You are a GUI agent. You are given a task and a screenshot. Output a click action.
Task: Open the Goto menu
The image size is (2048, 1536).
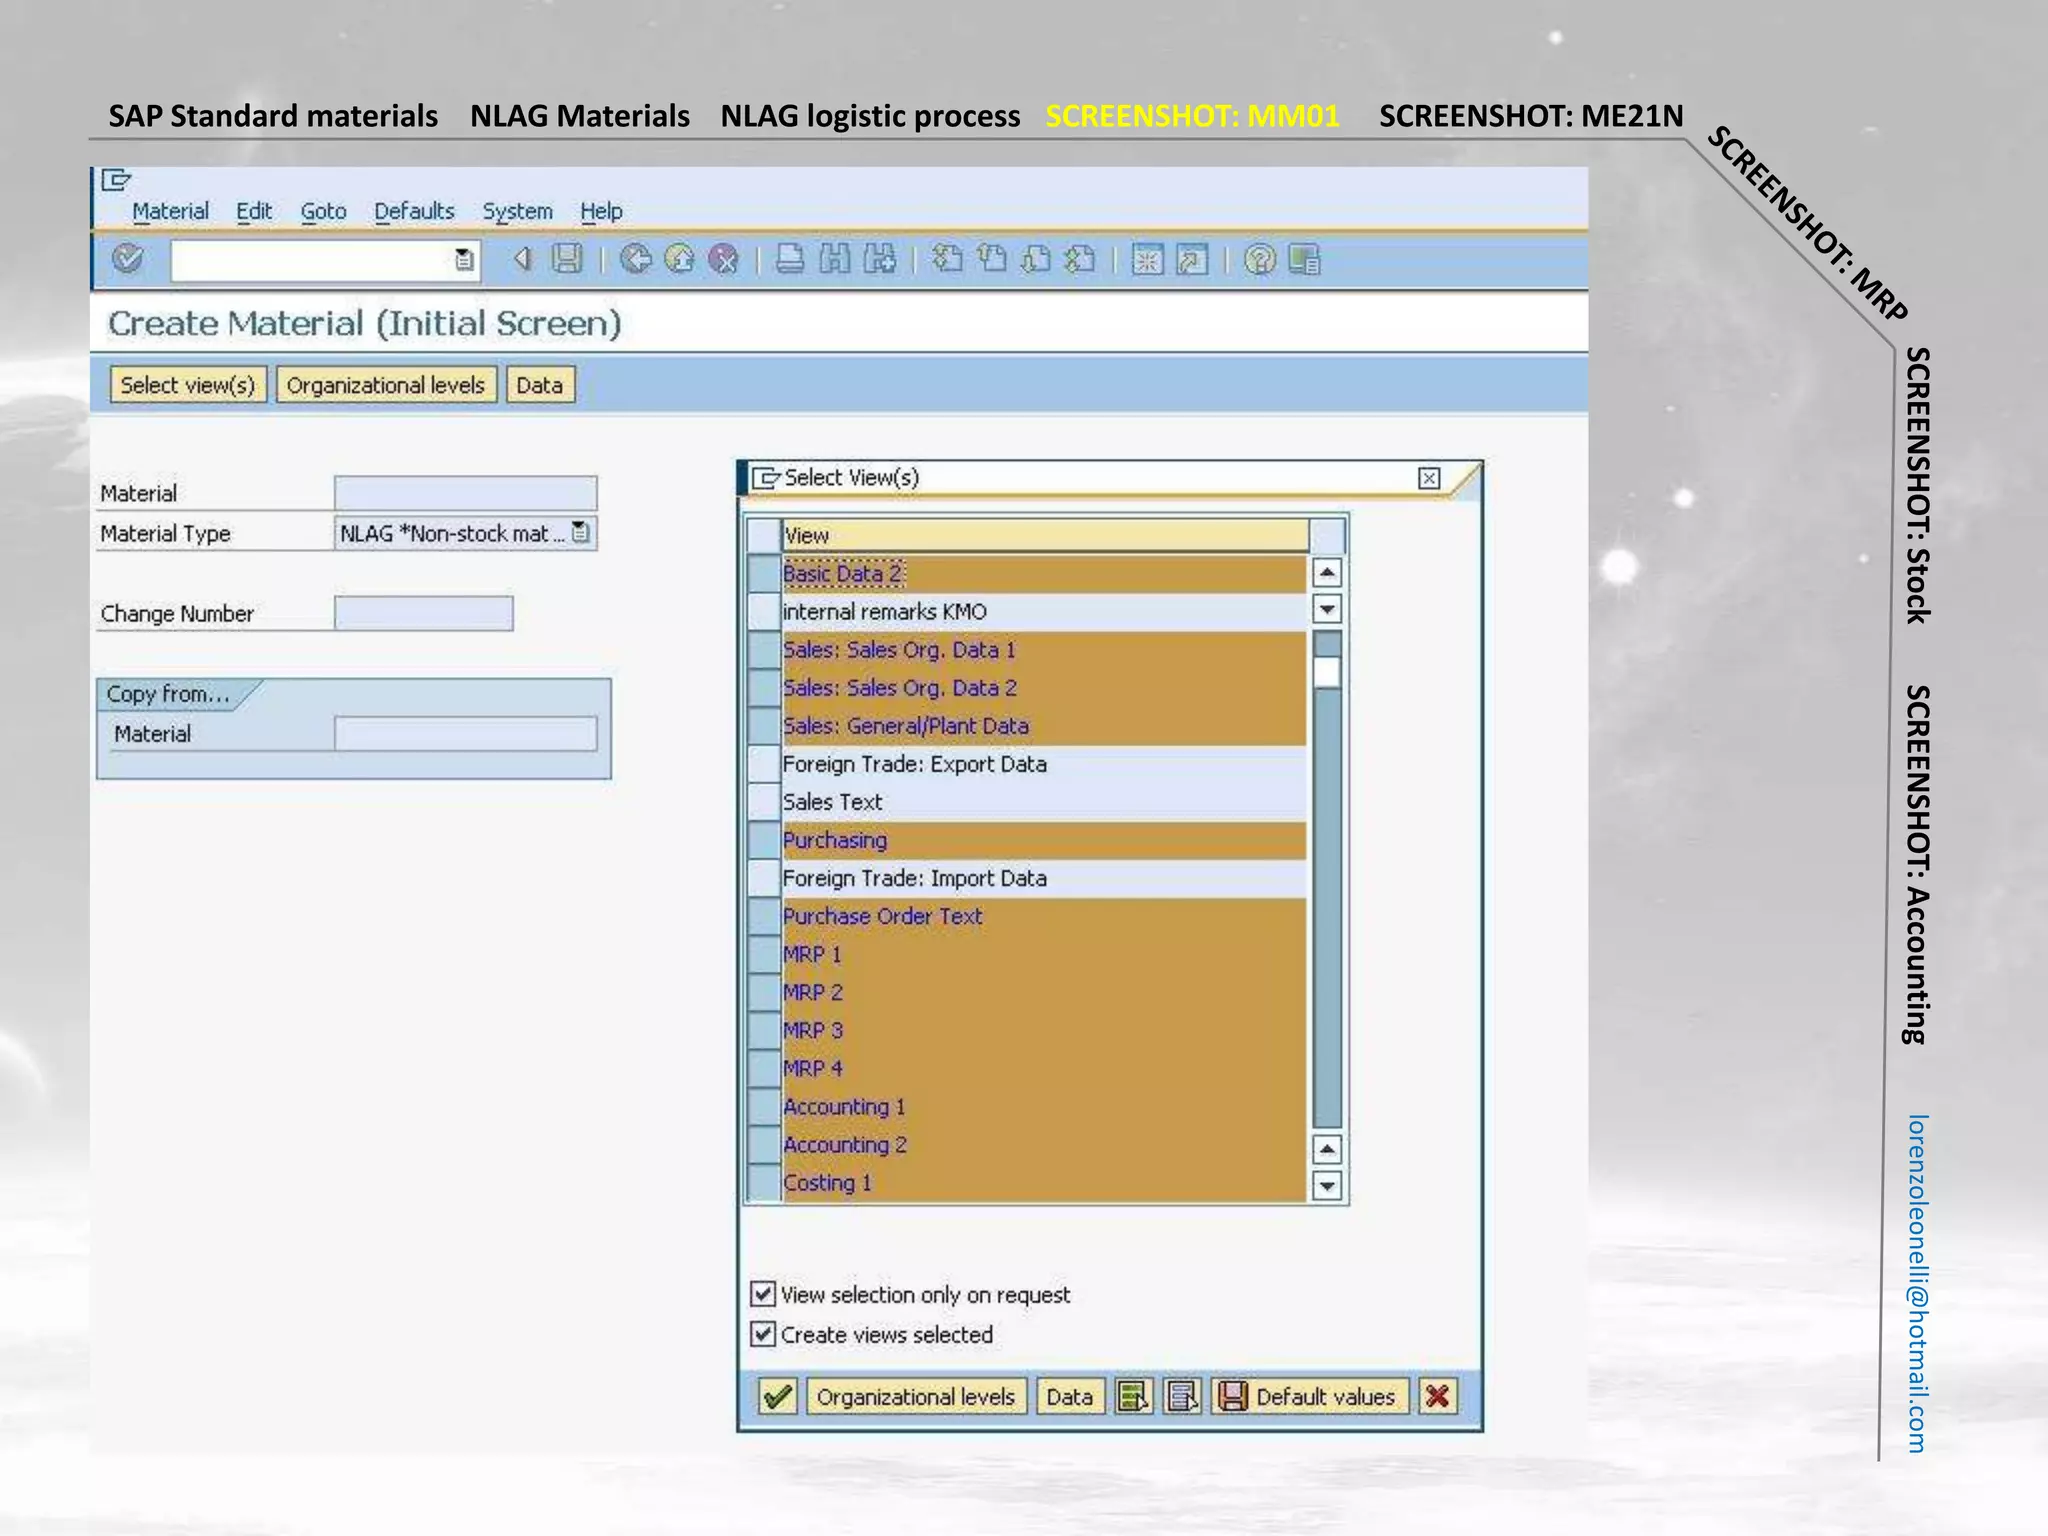[x=324, y=211]
